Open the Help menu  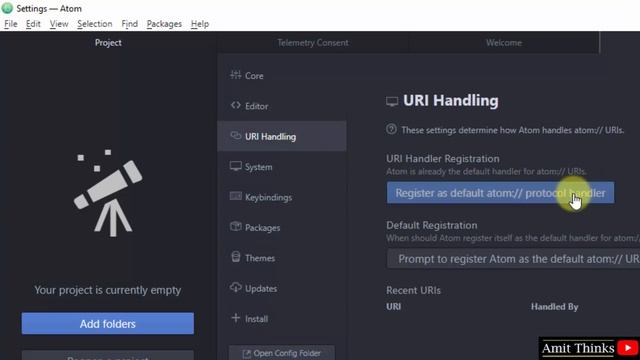pyautogui.click(x=200, y=24)
